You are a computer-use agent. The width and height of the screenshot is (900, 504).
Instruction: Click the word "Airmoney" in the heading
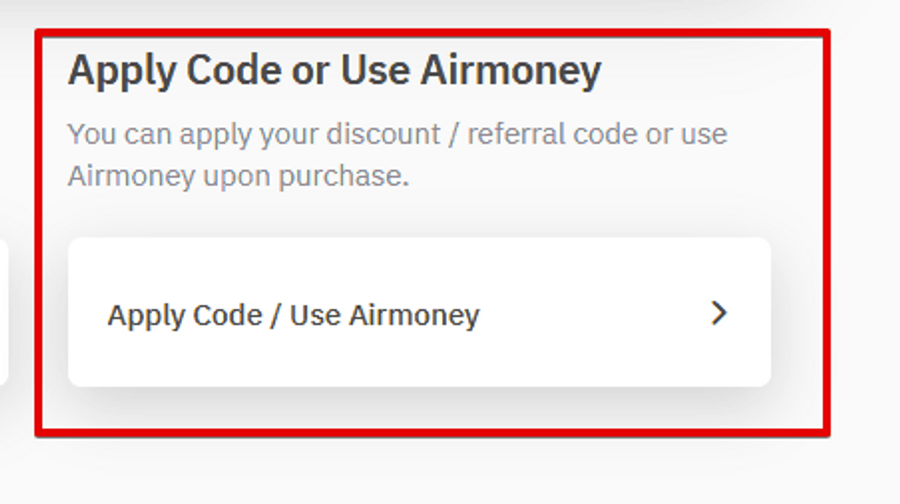tap(511, 71)
